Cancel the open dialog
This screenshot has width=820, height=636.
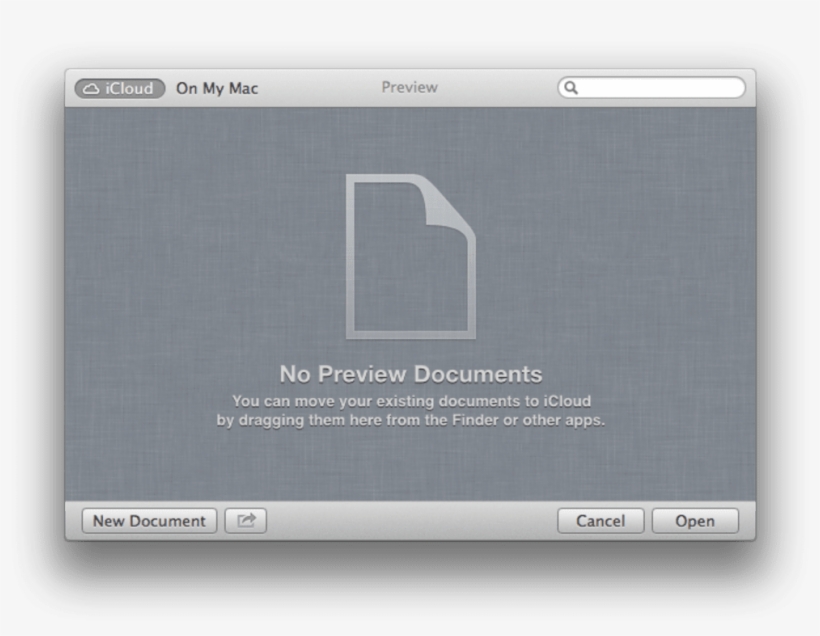click(x=600, y=521)
